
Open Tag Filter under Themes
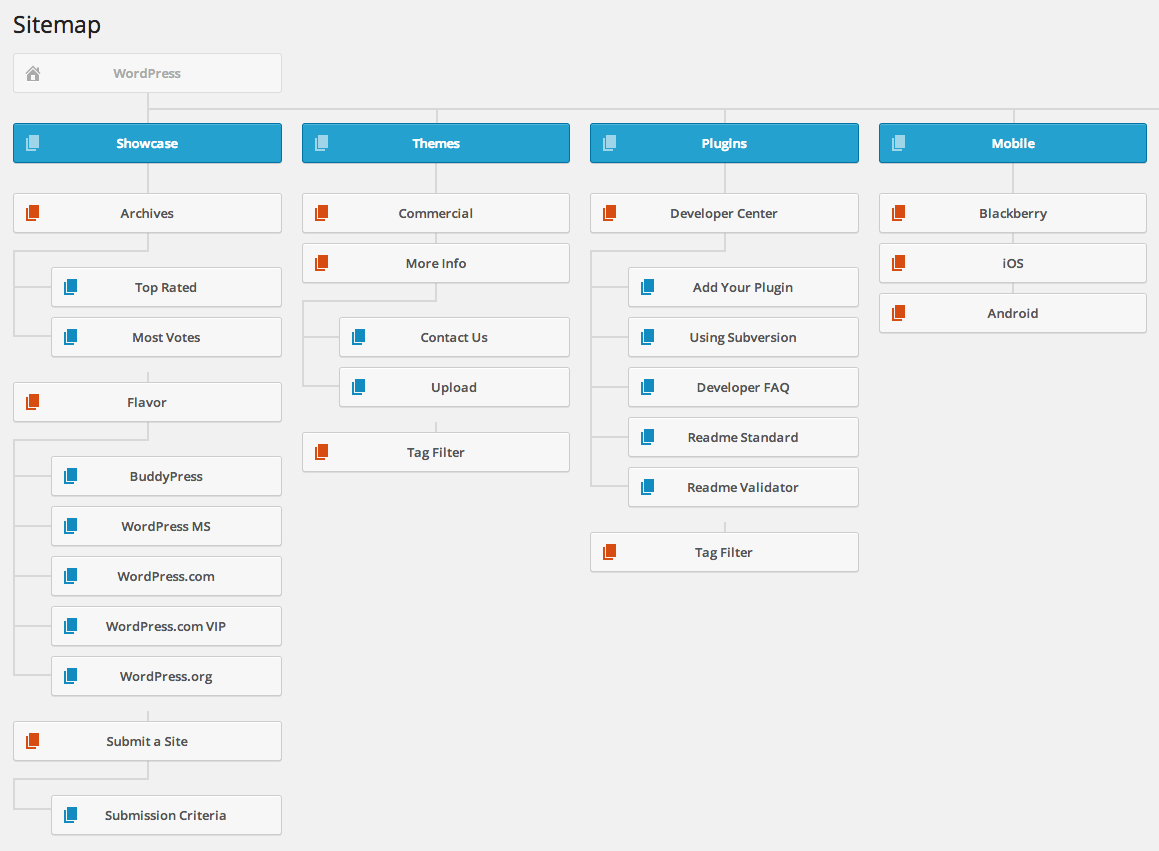pyautogui.click(x=436, y=452)
